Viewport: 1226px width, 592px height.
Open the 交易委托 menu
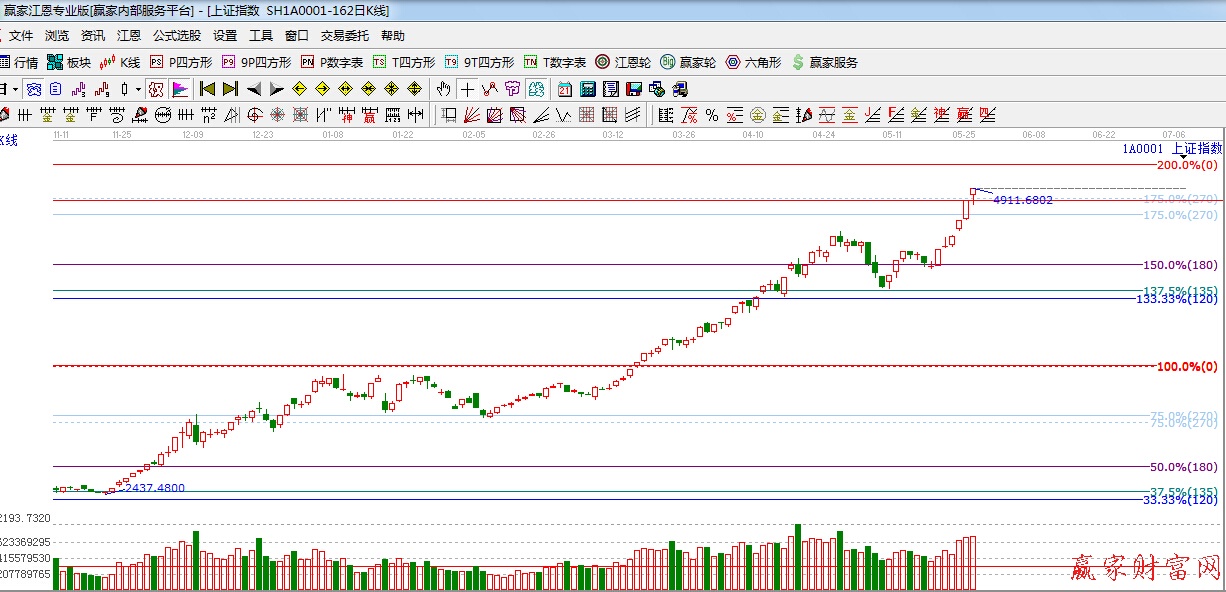[x=344, y=36]
